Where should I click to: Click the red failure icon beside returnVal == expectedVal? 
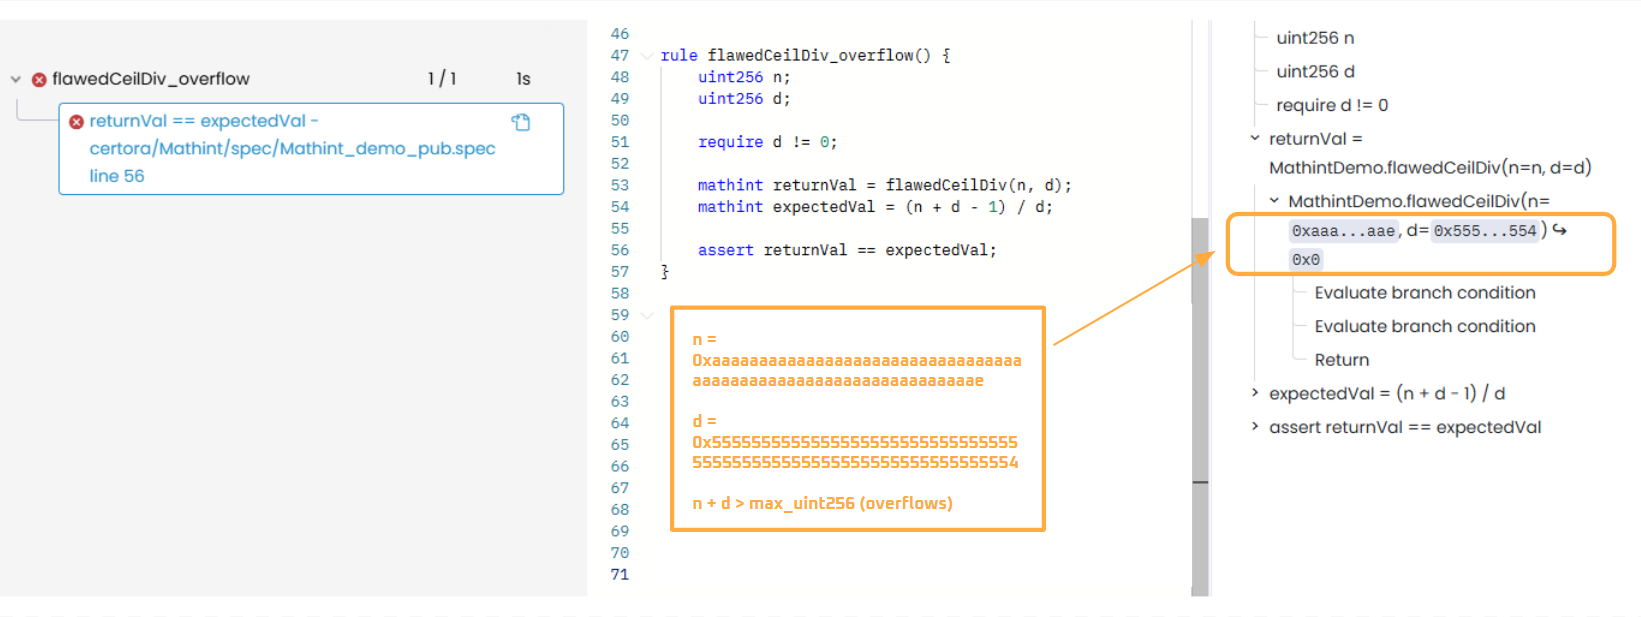(x=76, y=122)
